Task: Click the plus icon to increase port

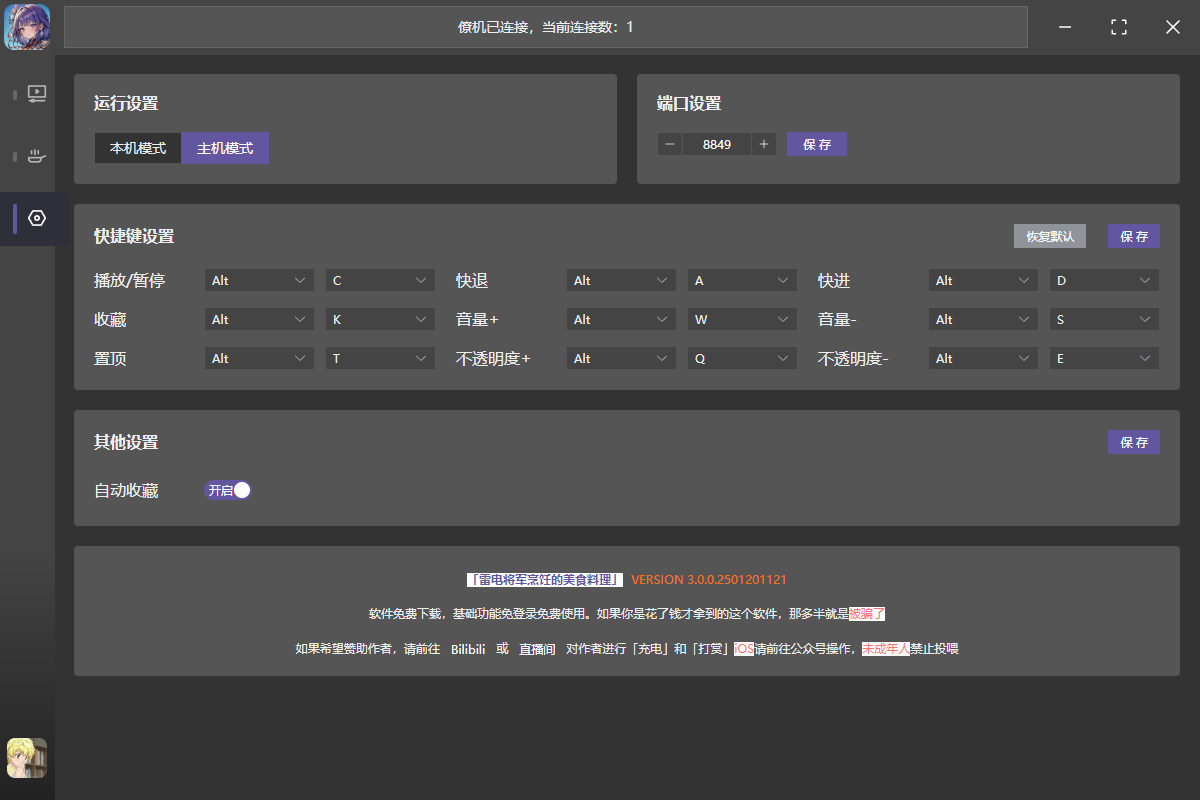Action: coord(764,144)
